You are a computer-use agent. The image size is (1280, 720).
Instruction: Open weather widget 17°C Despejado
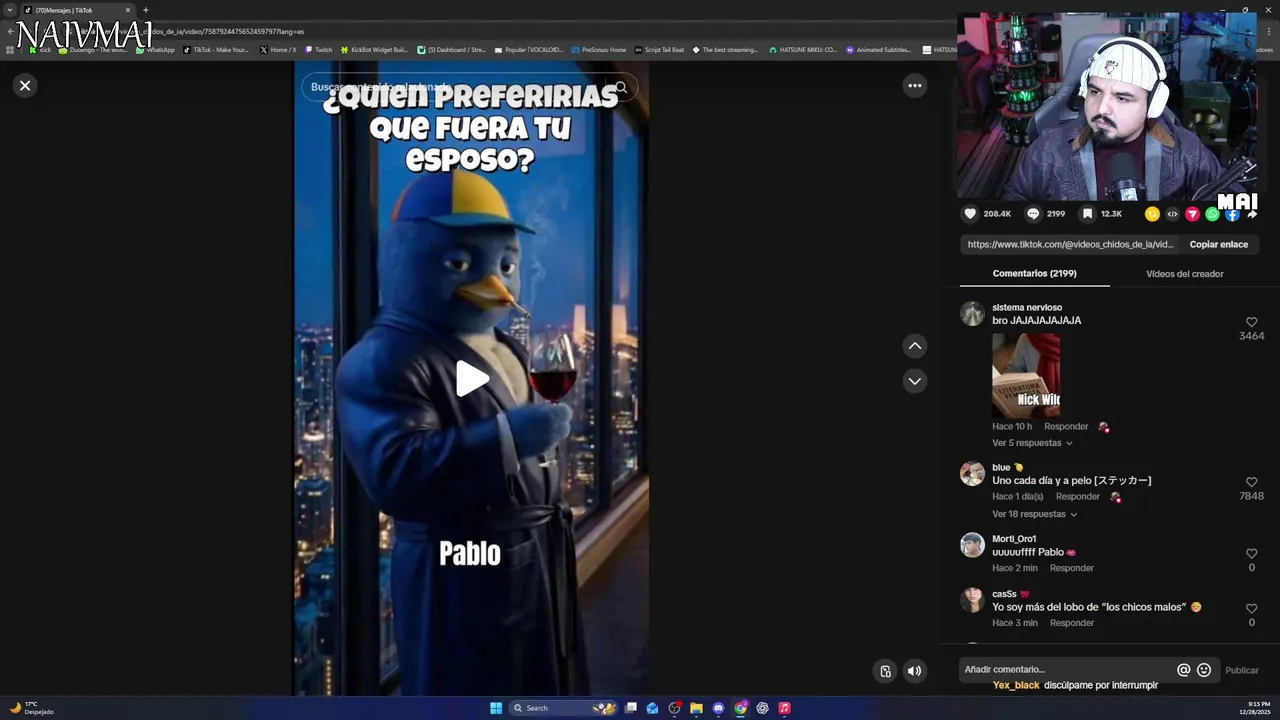[x=32, y=708]
